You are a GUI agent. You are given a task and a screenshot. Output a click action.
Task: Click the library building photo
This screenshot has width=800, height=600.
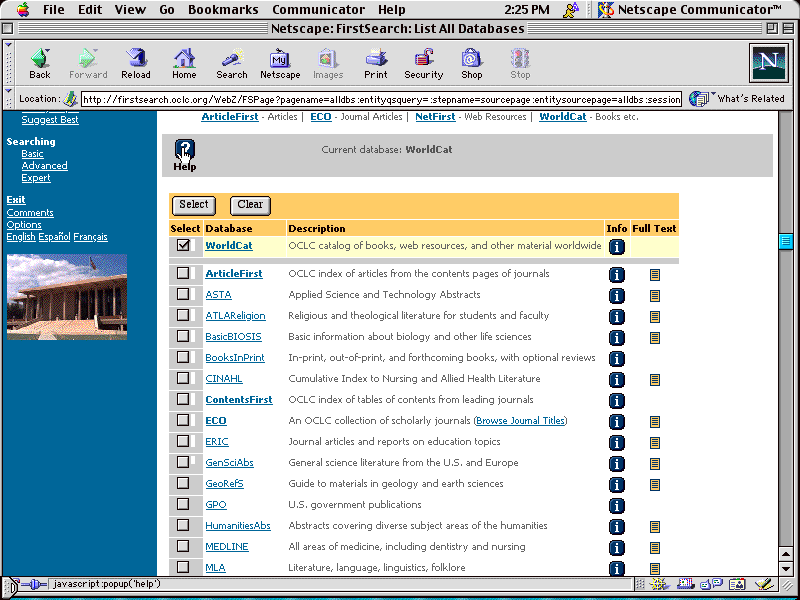coord(67,297)
